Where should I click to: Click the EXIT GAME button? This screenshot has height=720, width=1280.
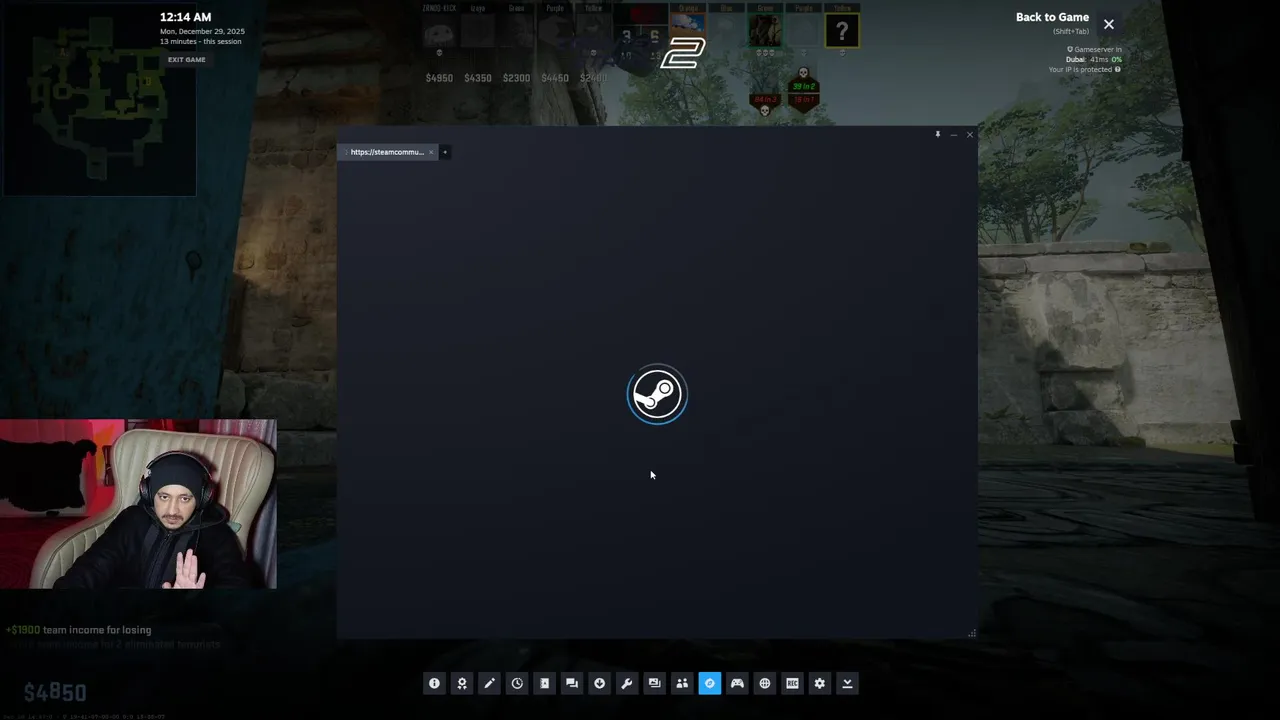tap(187, 59)
